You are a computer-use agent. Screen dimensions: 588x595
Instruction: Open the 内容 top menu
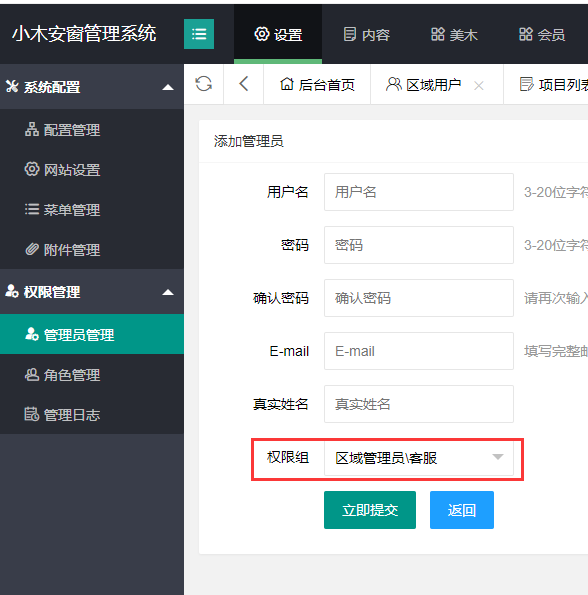click(366, 35)
